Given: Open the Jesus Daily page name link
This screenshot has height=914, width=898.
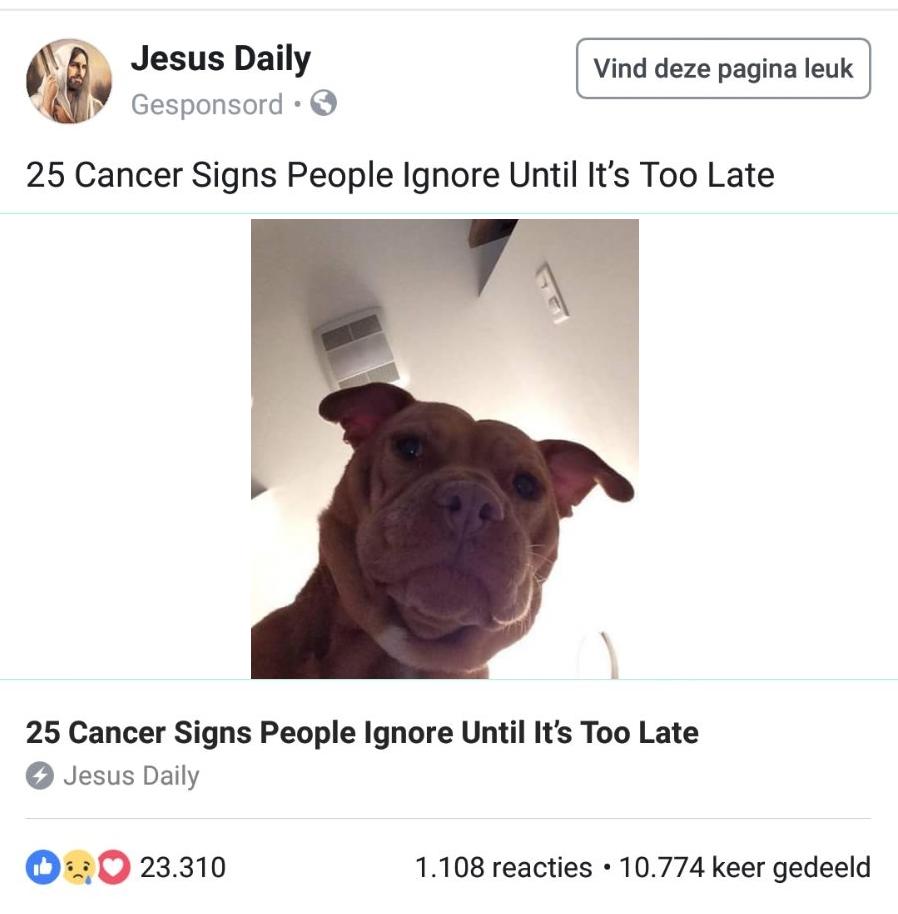Looking at the screenshot, I should click(221, 59).
